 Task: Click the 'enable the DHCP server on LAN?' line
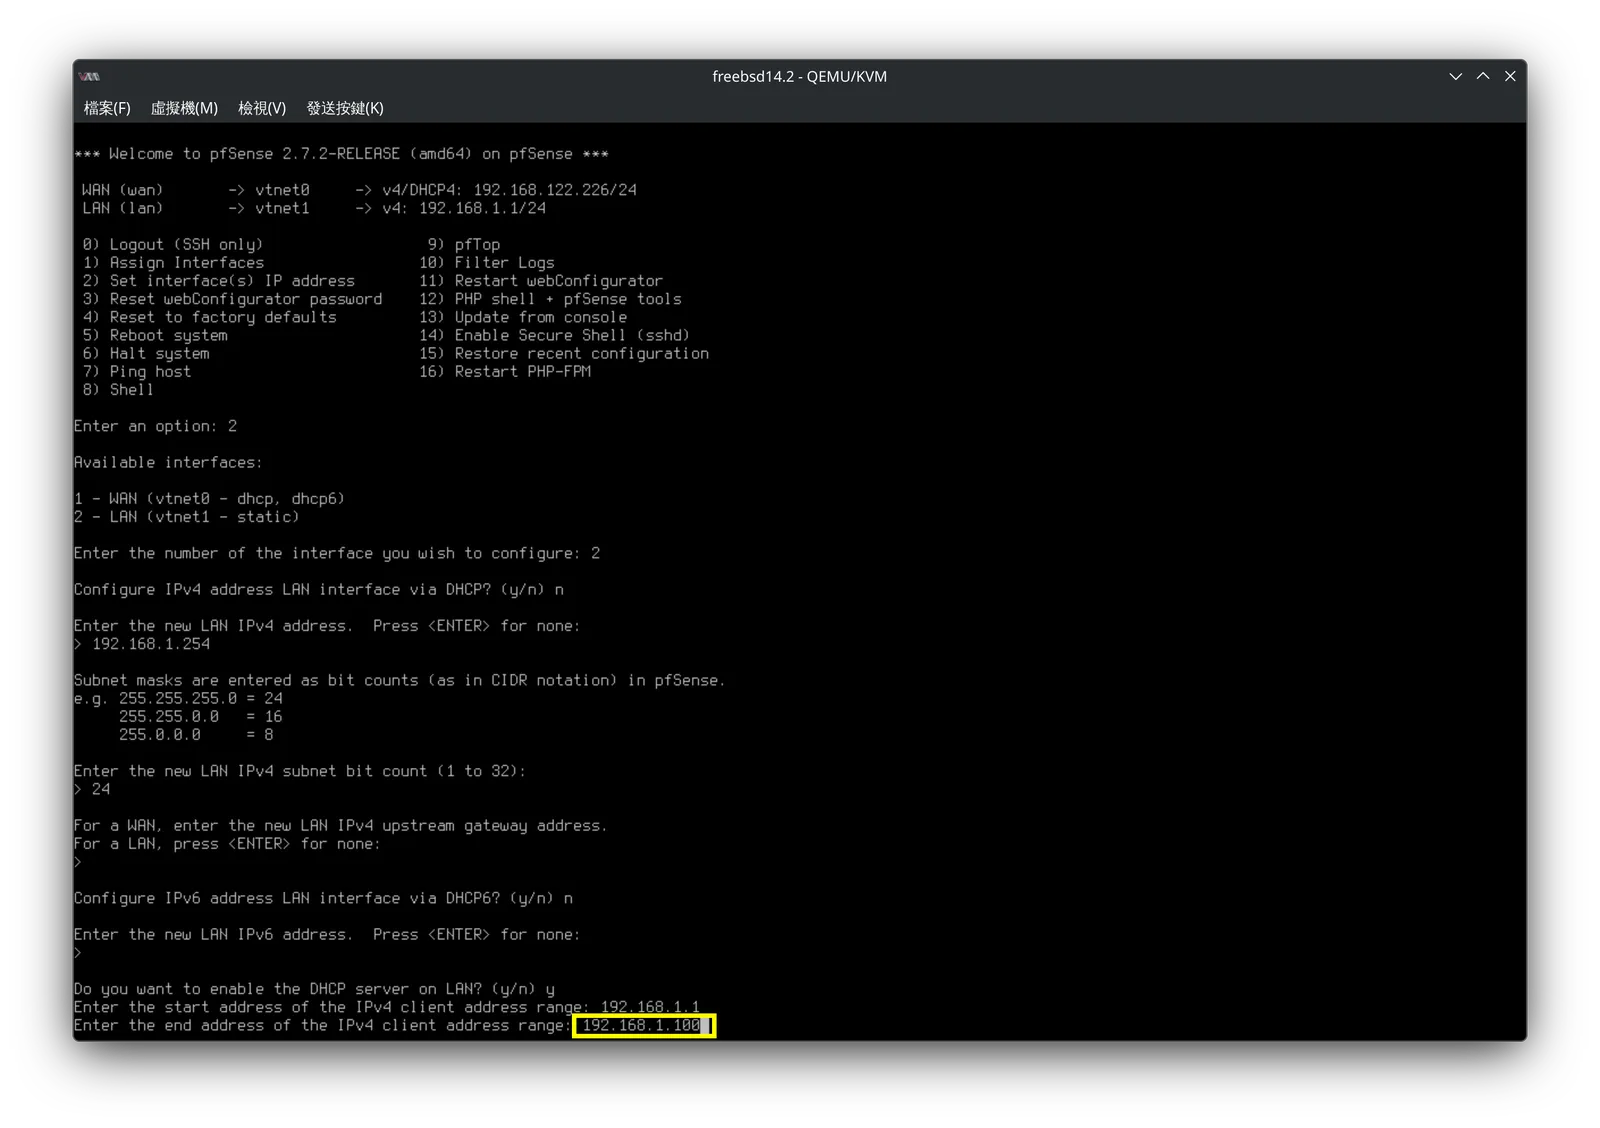[x=314, y=989]
